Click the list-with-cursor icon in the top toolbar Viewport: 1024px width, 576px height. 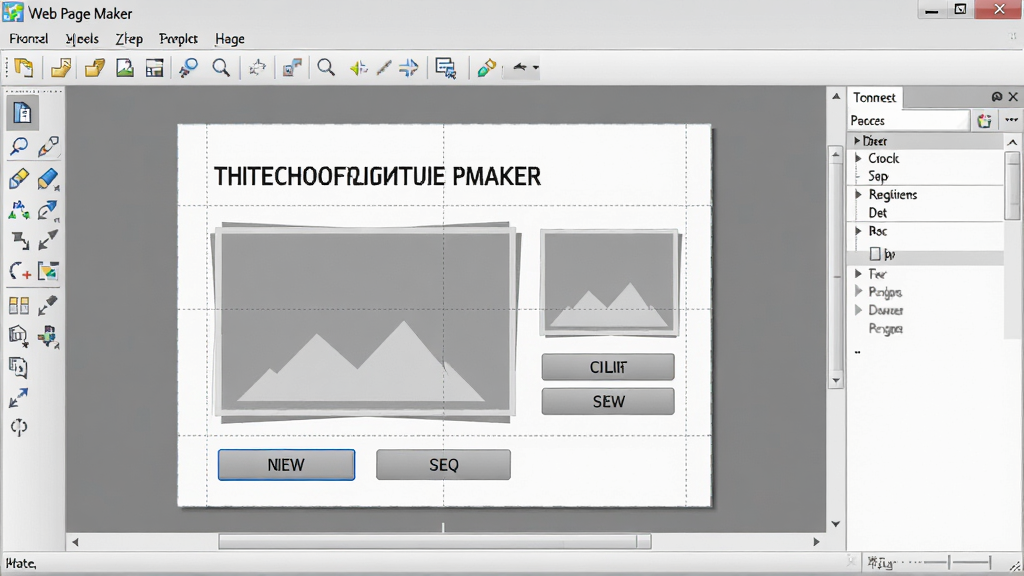(x=445, y=67)
